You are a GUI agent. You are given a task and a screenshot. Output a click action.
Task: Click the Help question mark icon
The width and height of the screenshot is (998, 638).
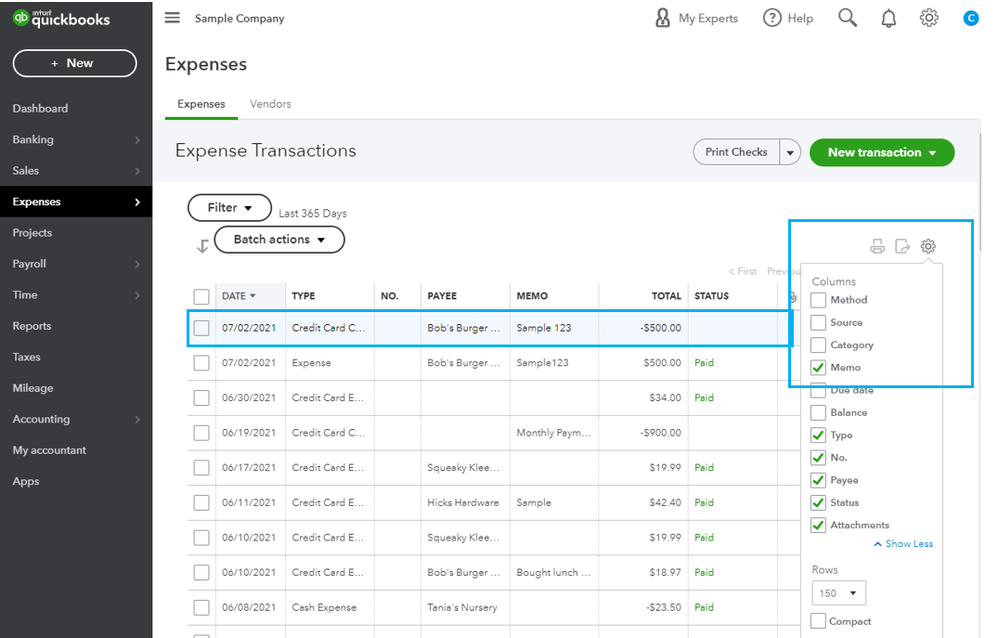pos(771,18)
